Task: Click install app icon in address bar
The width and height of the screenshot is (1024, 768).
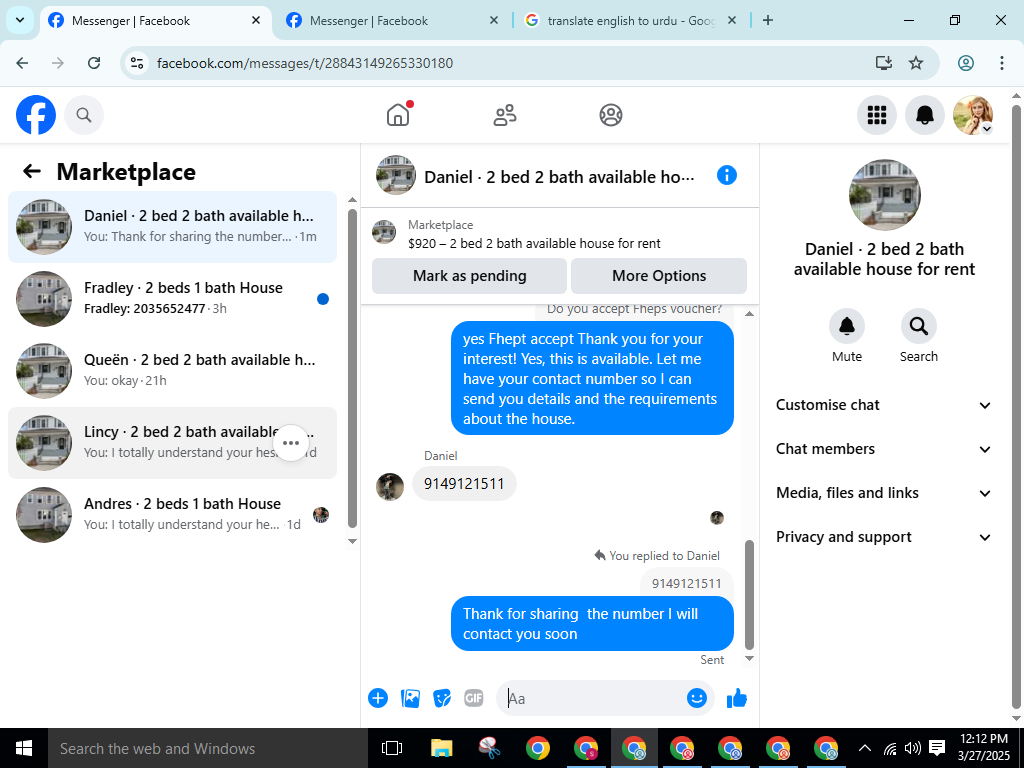Action: pos(883,63)
